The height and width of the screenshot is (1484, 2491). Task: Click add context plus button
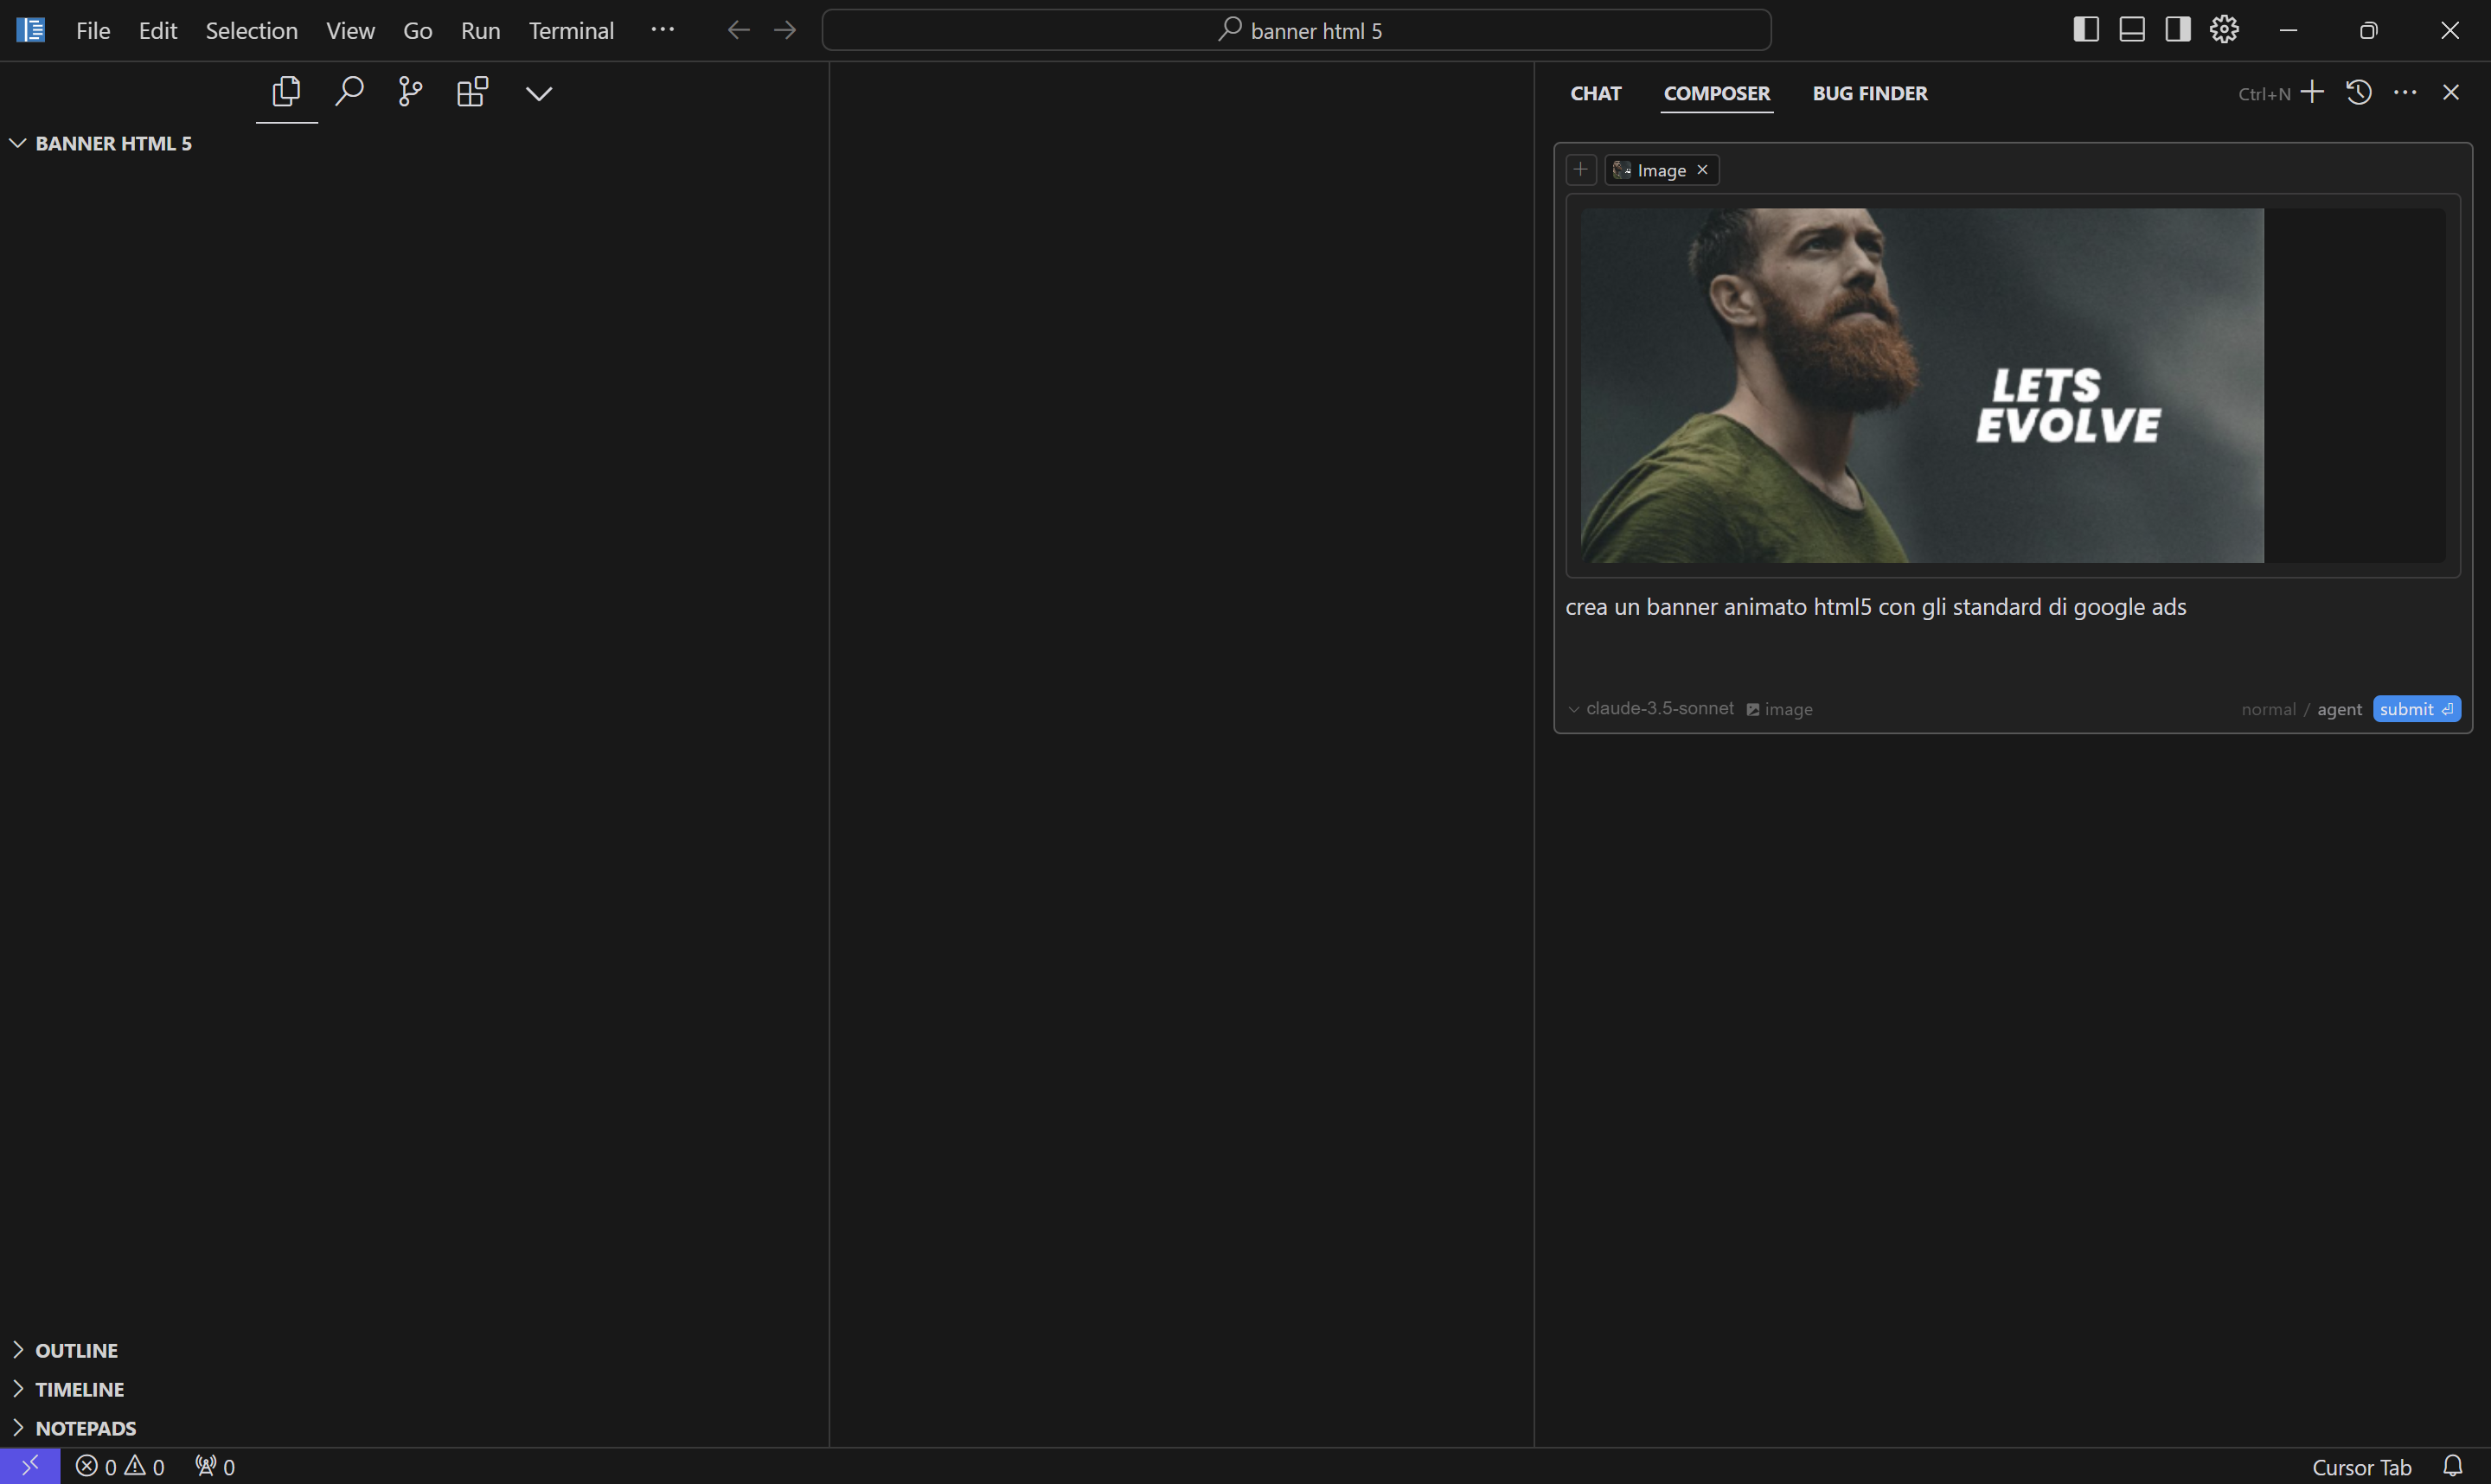pos(1581,170)
